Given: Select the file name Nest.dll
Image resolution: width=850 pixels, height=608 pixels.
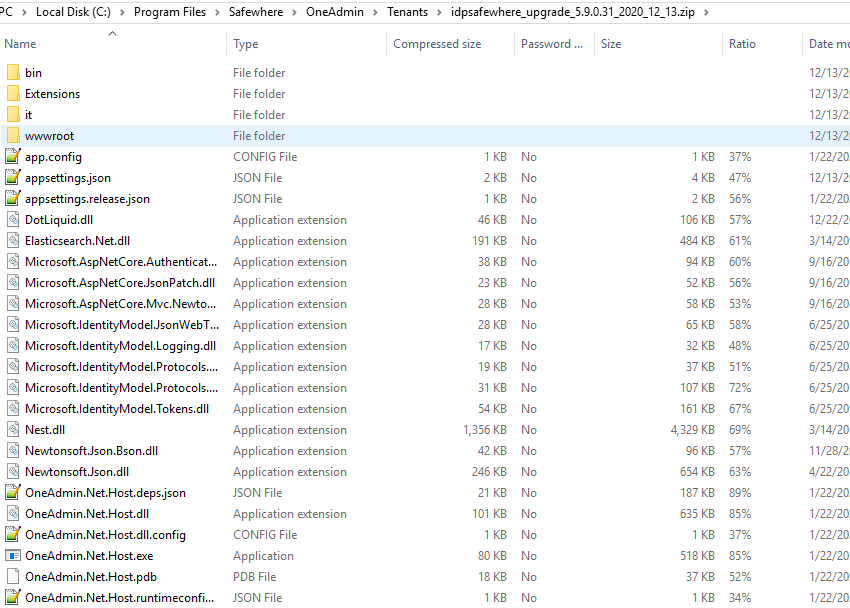Looking at the screenshot, I should (45, 430).
